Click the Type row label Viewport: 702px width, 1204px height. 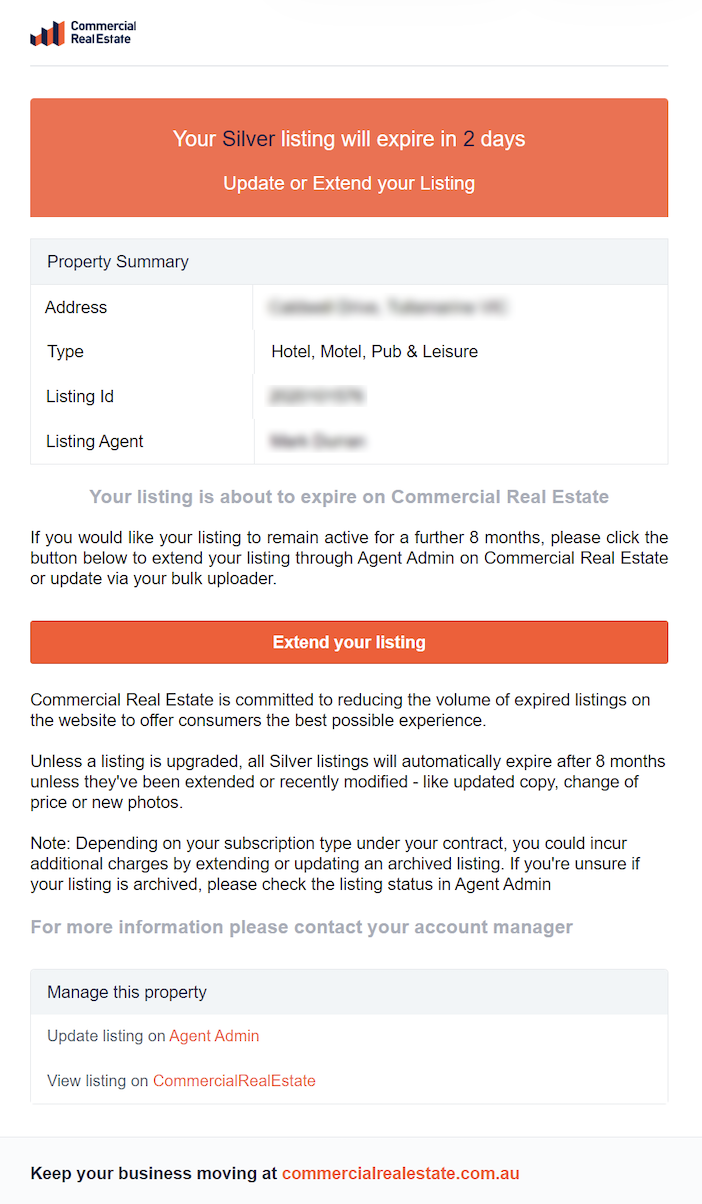pos(65,351)
